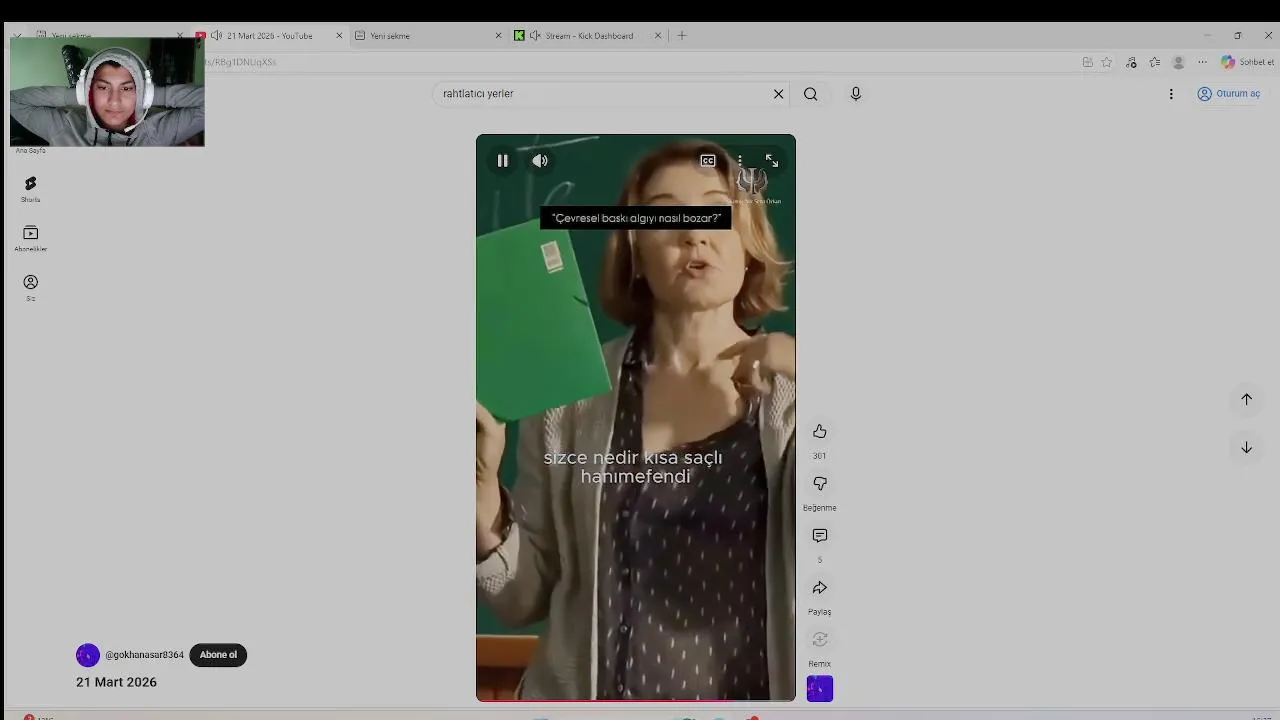
Task: Click the video progress bar
Action: pos(636,700)
